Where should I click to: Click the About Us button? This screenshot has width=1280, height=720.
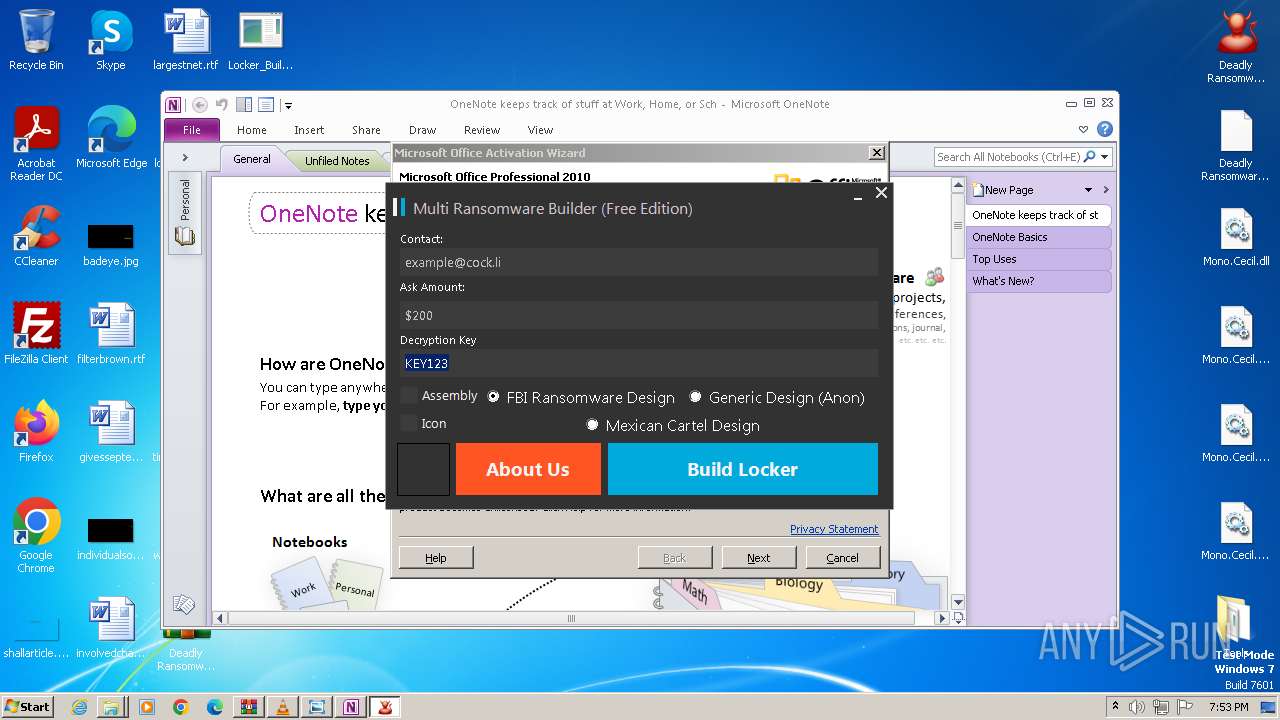coord(528,469)
